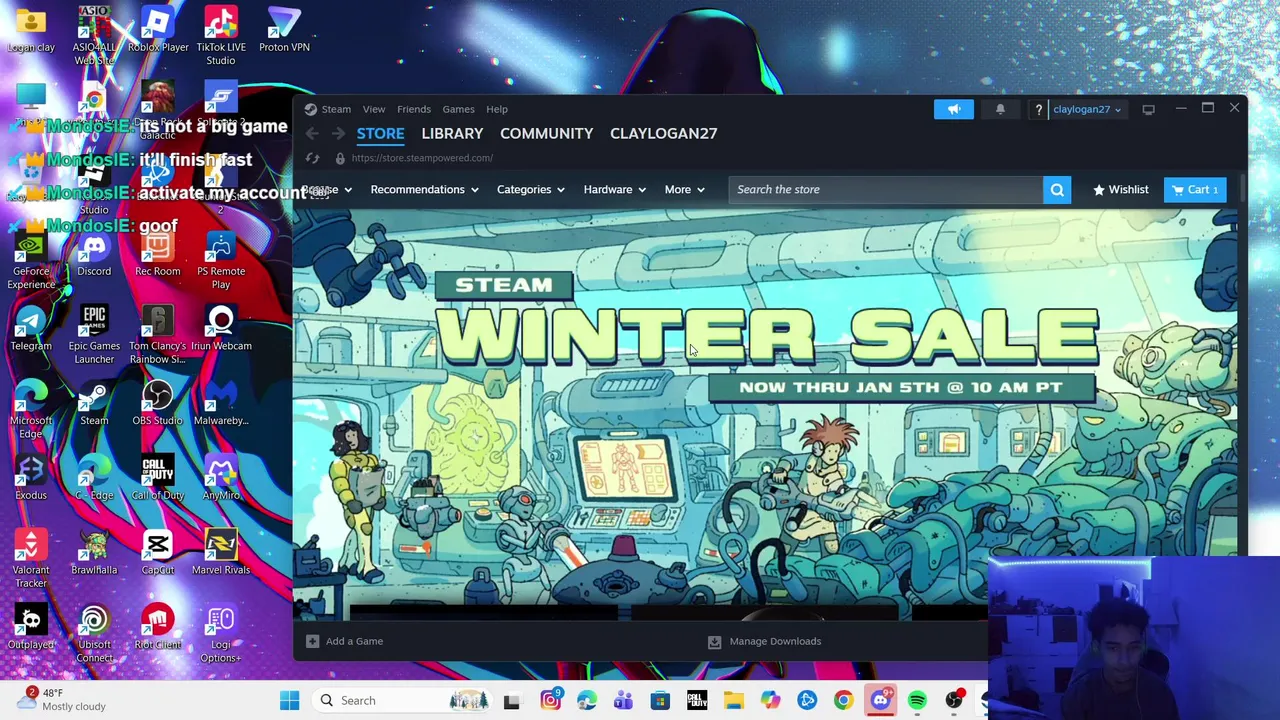
Task: Open the weather widget showing 48°F
Action: (60, 699)
